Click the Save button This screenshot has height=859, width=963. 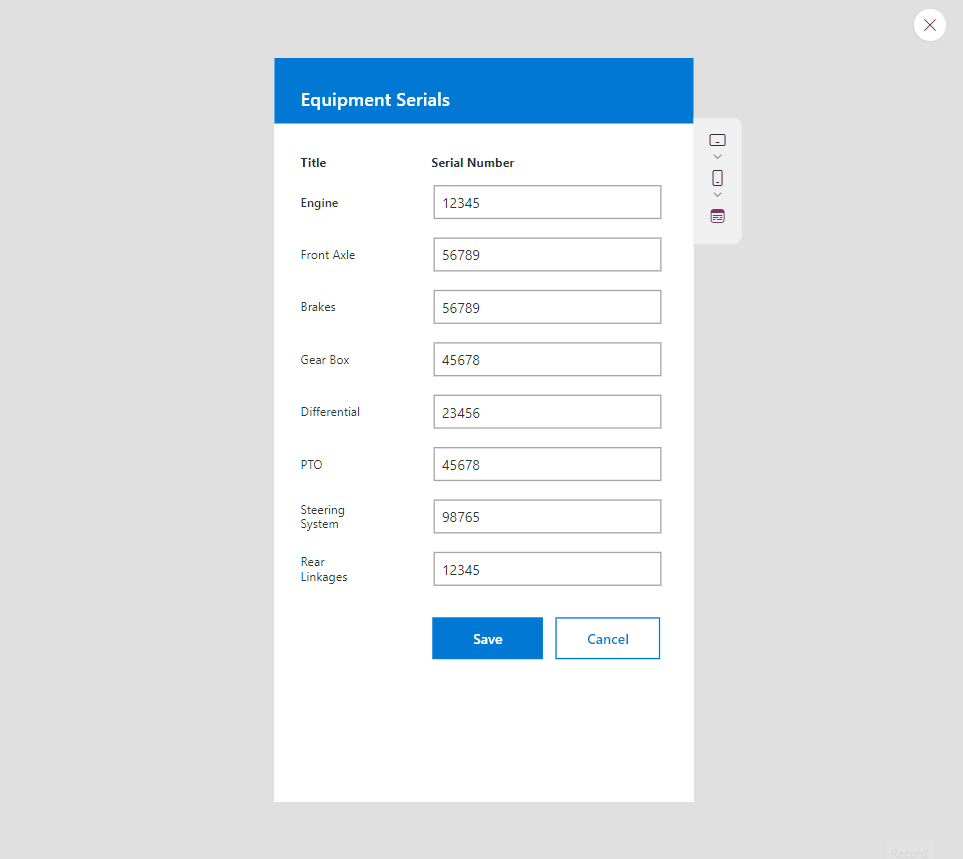tap(487, 638)
